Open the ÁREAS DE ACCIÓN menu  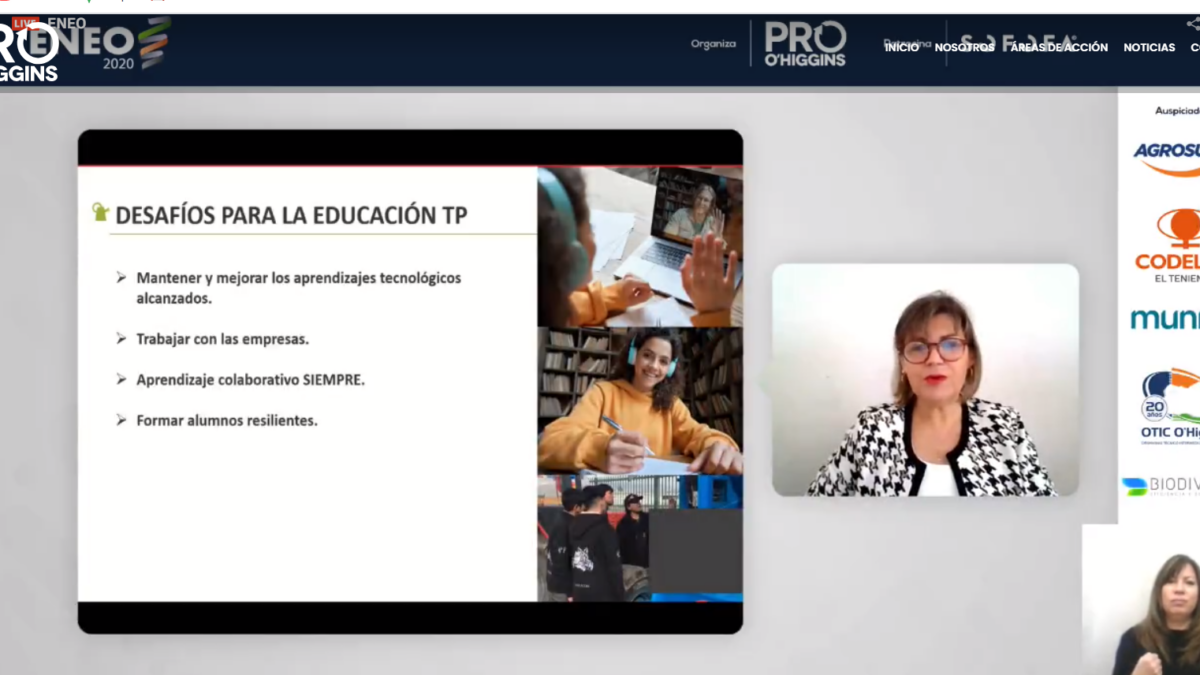1059,47
